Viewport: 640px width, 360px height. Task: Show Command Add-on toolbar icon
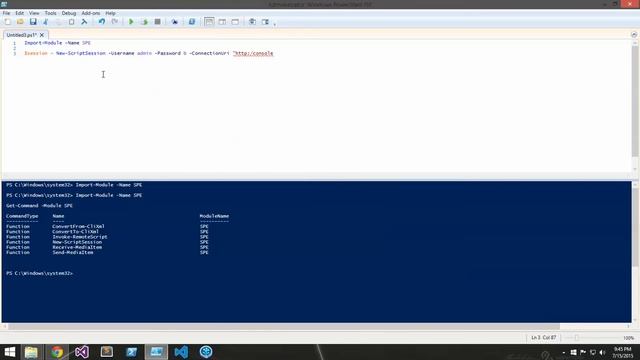(265, 22)
